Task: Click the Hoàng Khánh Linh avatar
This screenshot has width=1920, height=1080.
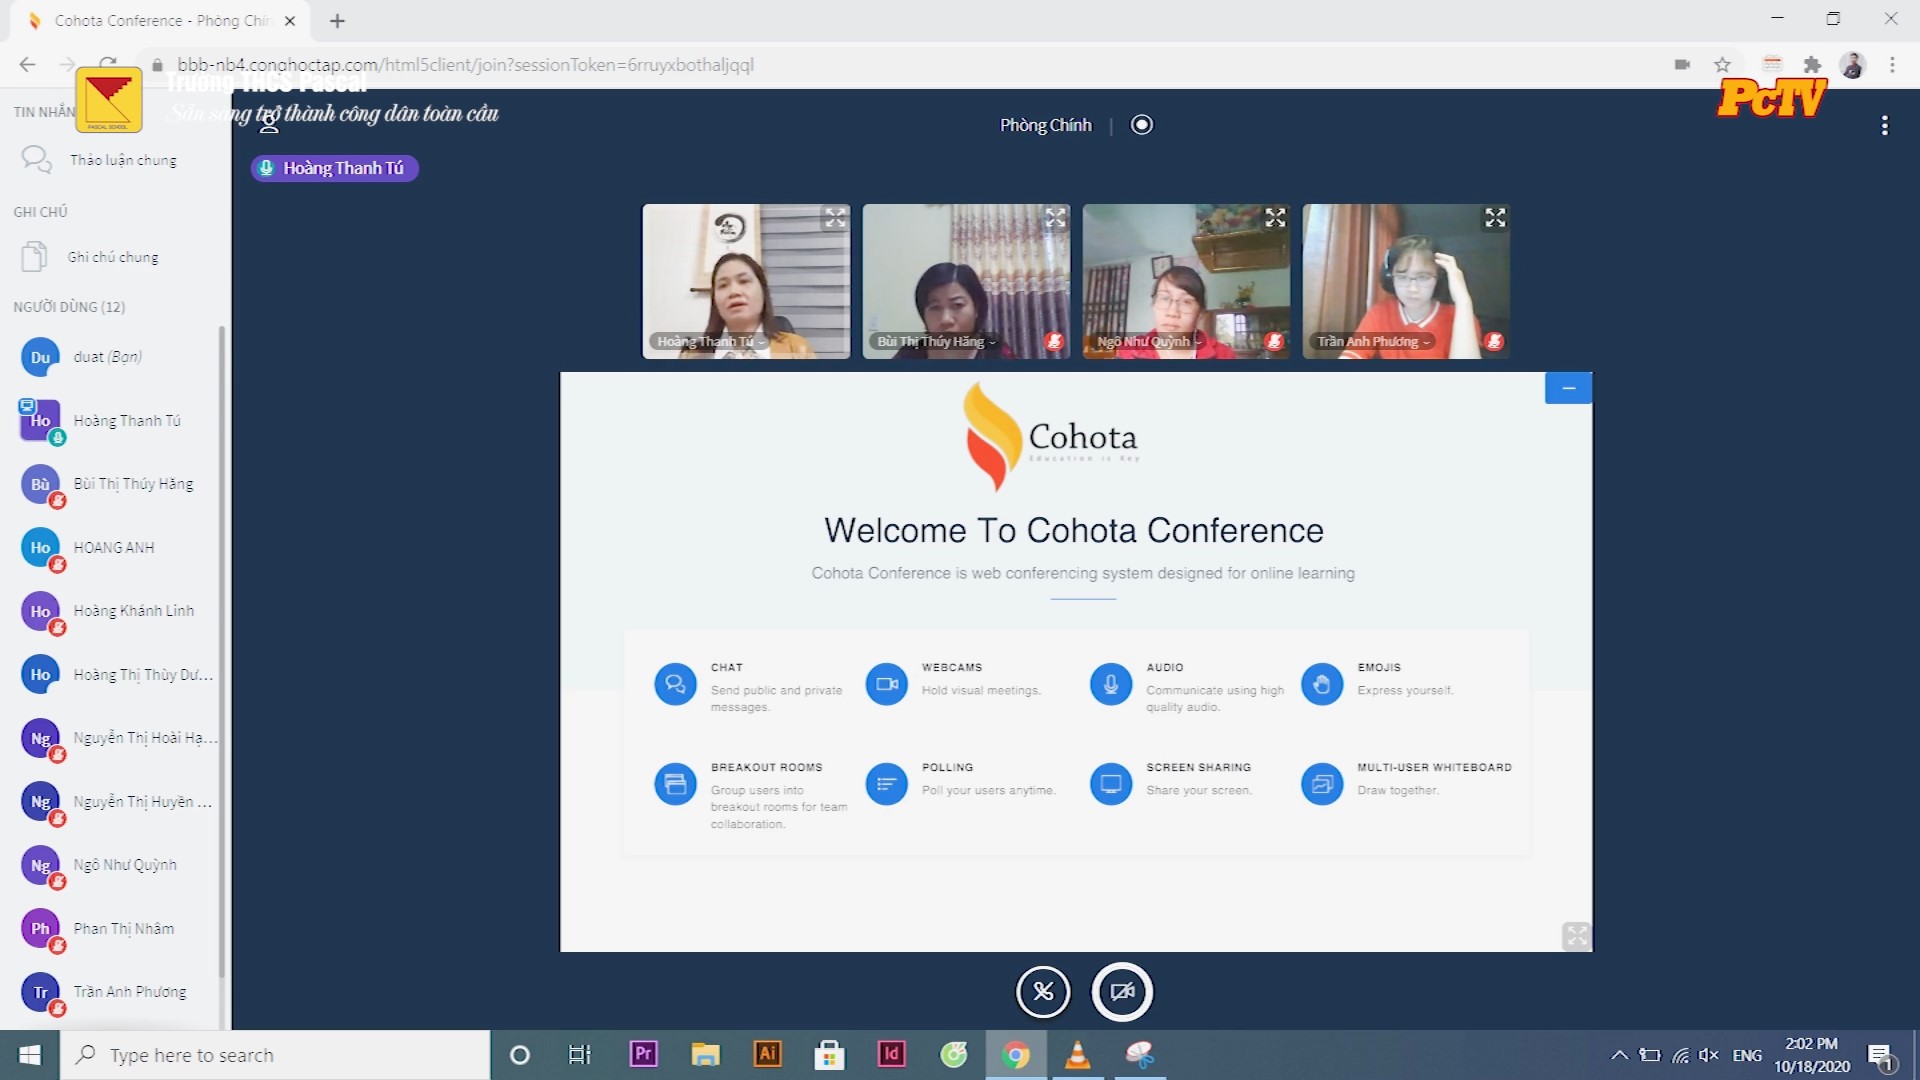Action: 40,611
